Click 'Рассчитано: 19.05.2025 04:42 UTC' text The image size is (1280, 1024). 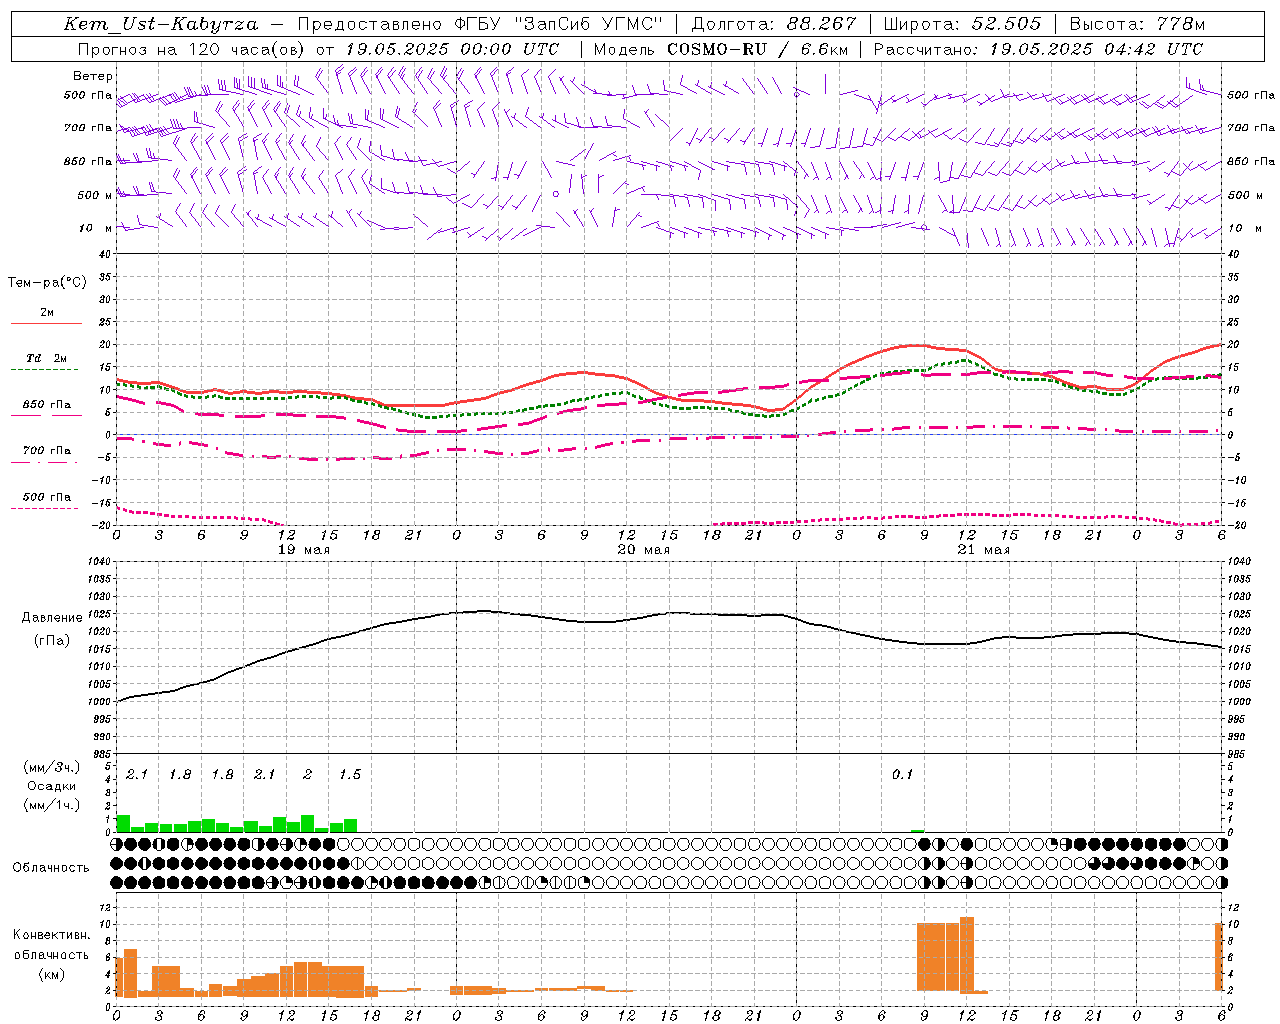coord(1038,49)
